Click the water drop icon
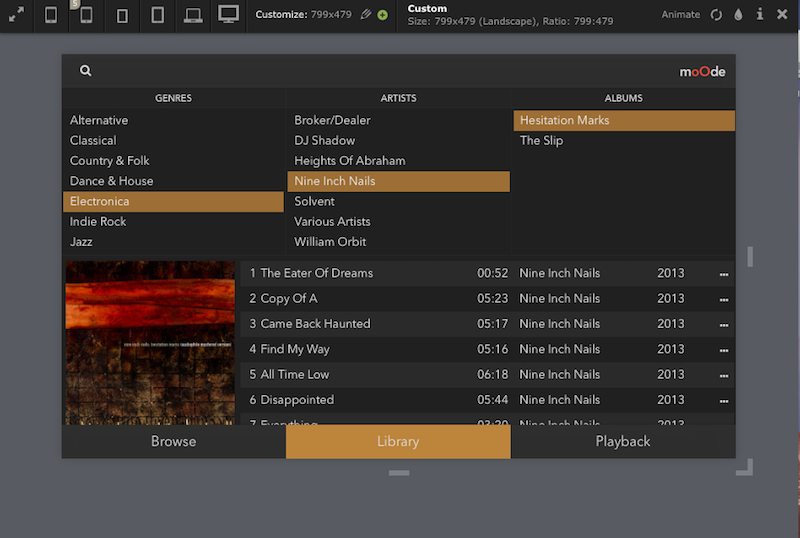This screenshot has width=800, height=538. [x=738, y=15]
